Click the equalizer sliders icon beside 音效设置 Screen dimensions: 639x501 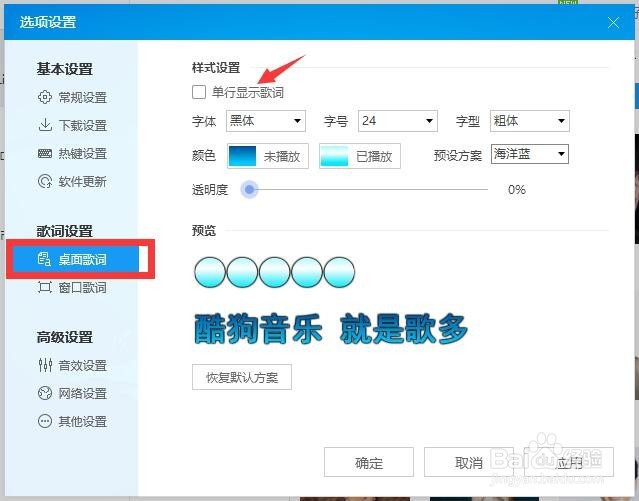[45, 365]
